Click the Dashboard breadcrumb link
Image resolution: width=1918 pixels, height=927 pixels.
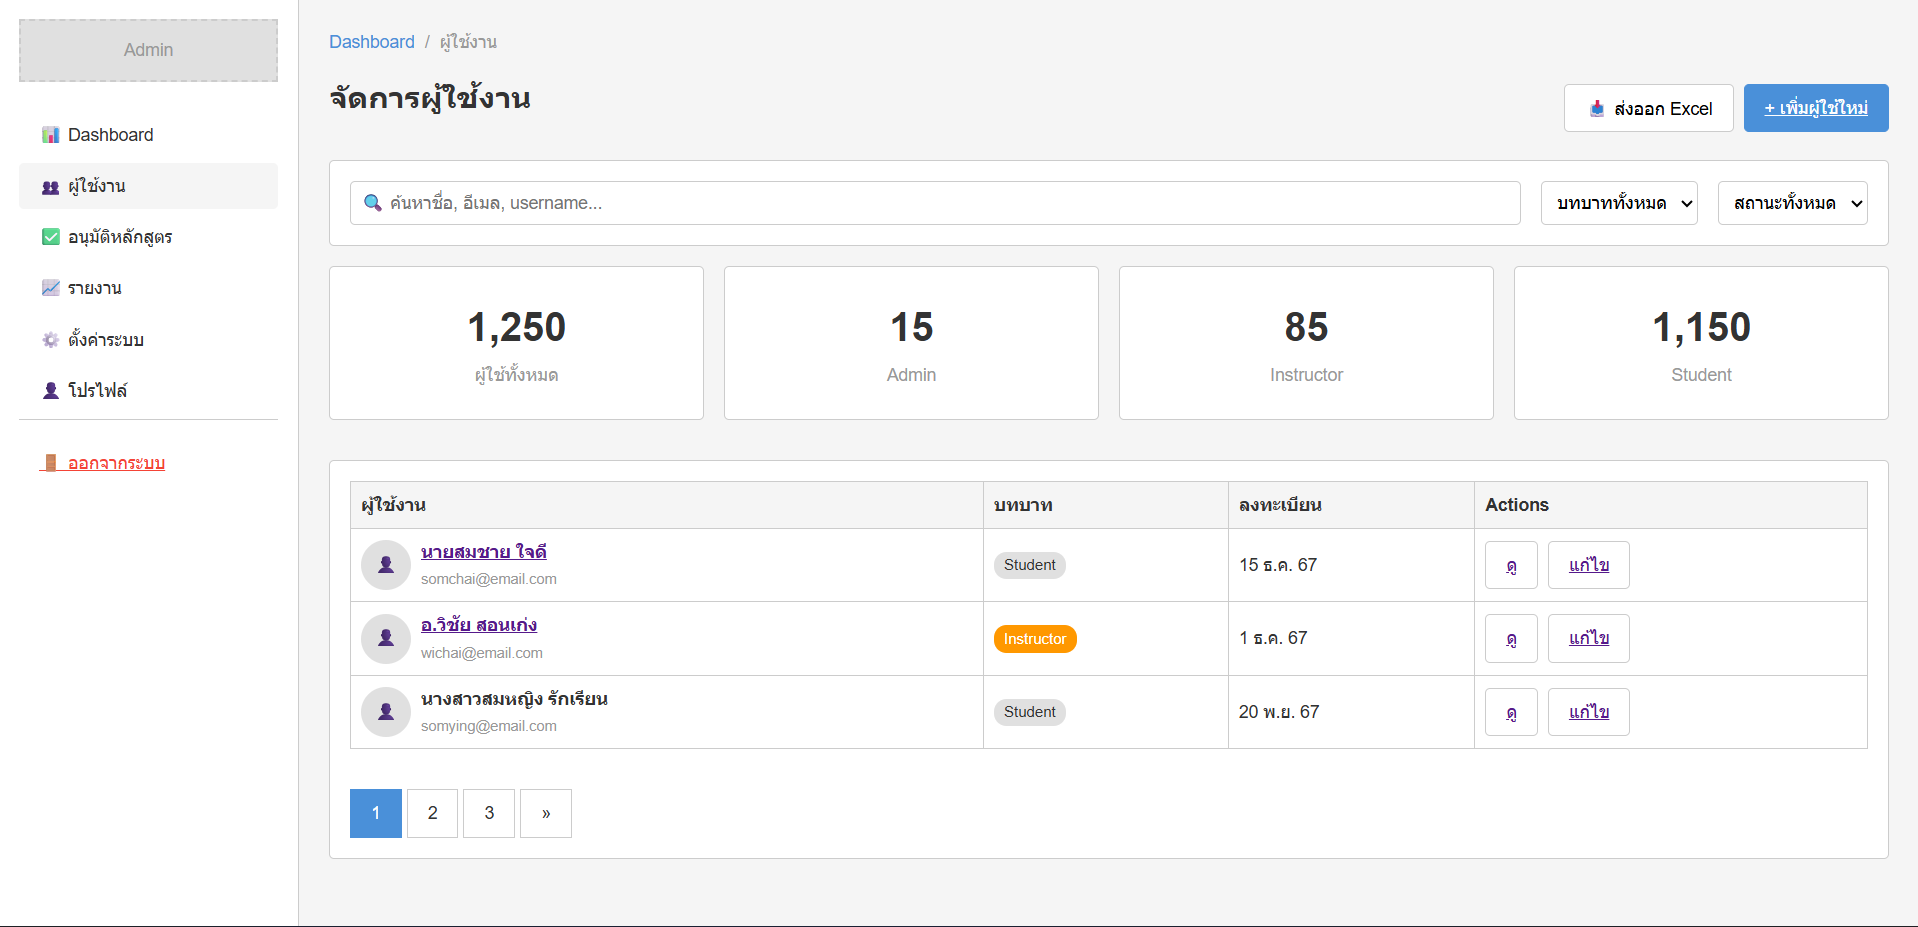[x=371, y=42]
